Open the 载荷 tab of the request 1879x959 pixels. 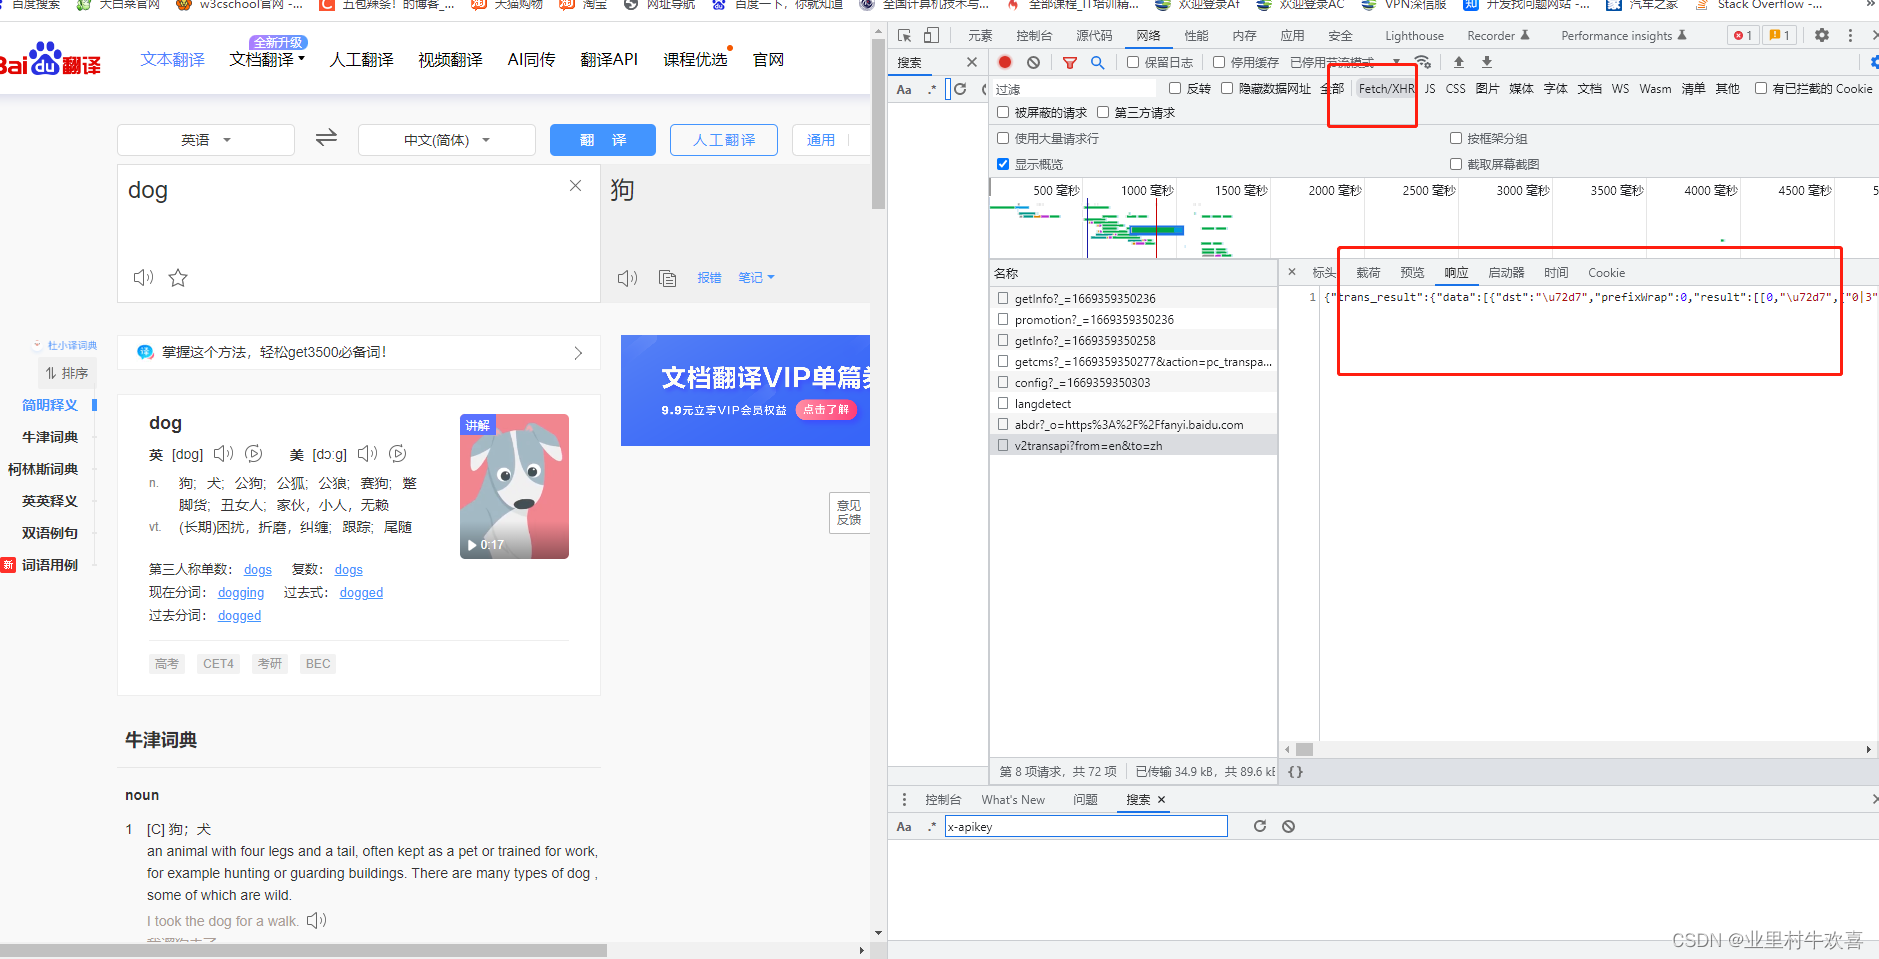[1368, 273]
